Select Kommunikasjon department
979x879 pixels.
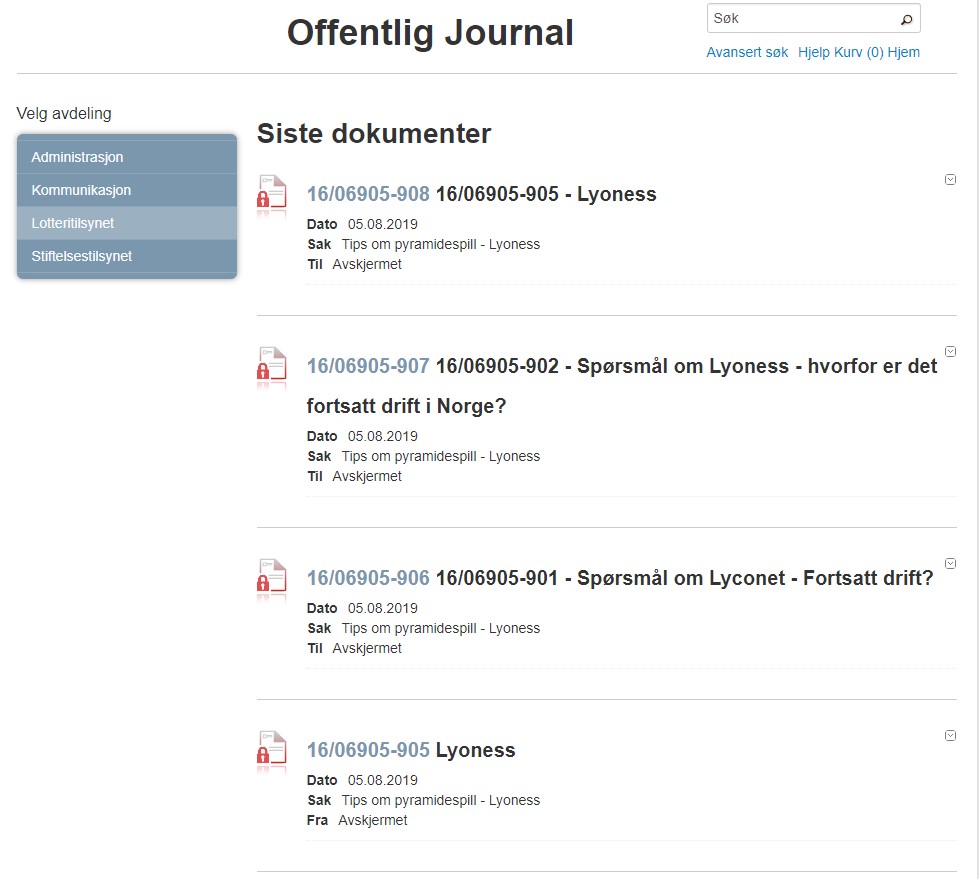[x=127, y=190]
